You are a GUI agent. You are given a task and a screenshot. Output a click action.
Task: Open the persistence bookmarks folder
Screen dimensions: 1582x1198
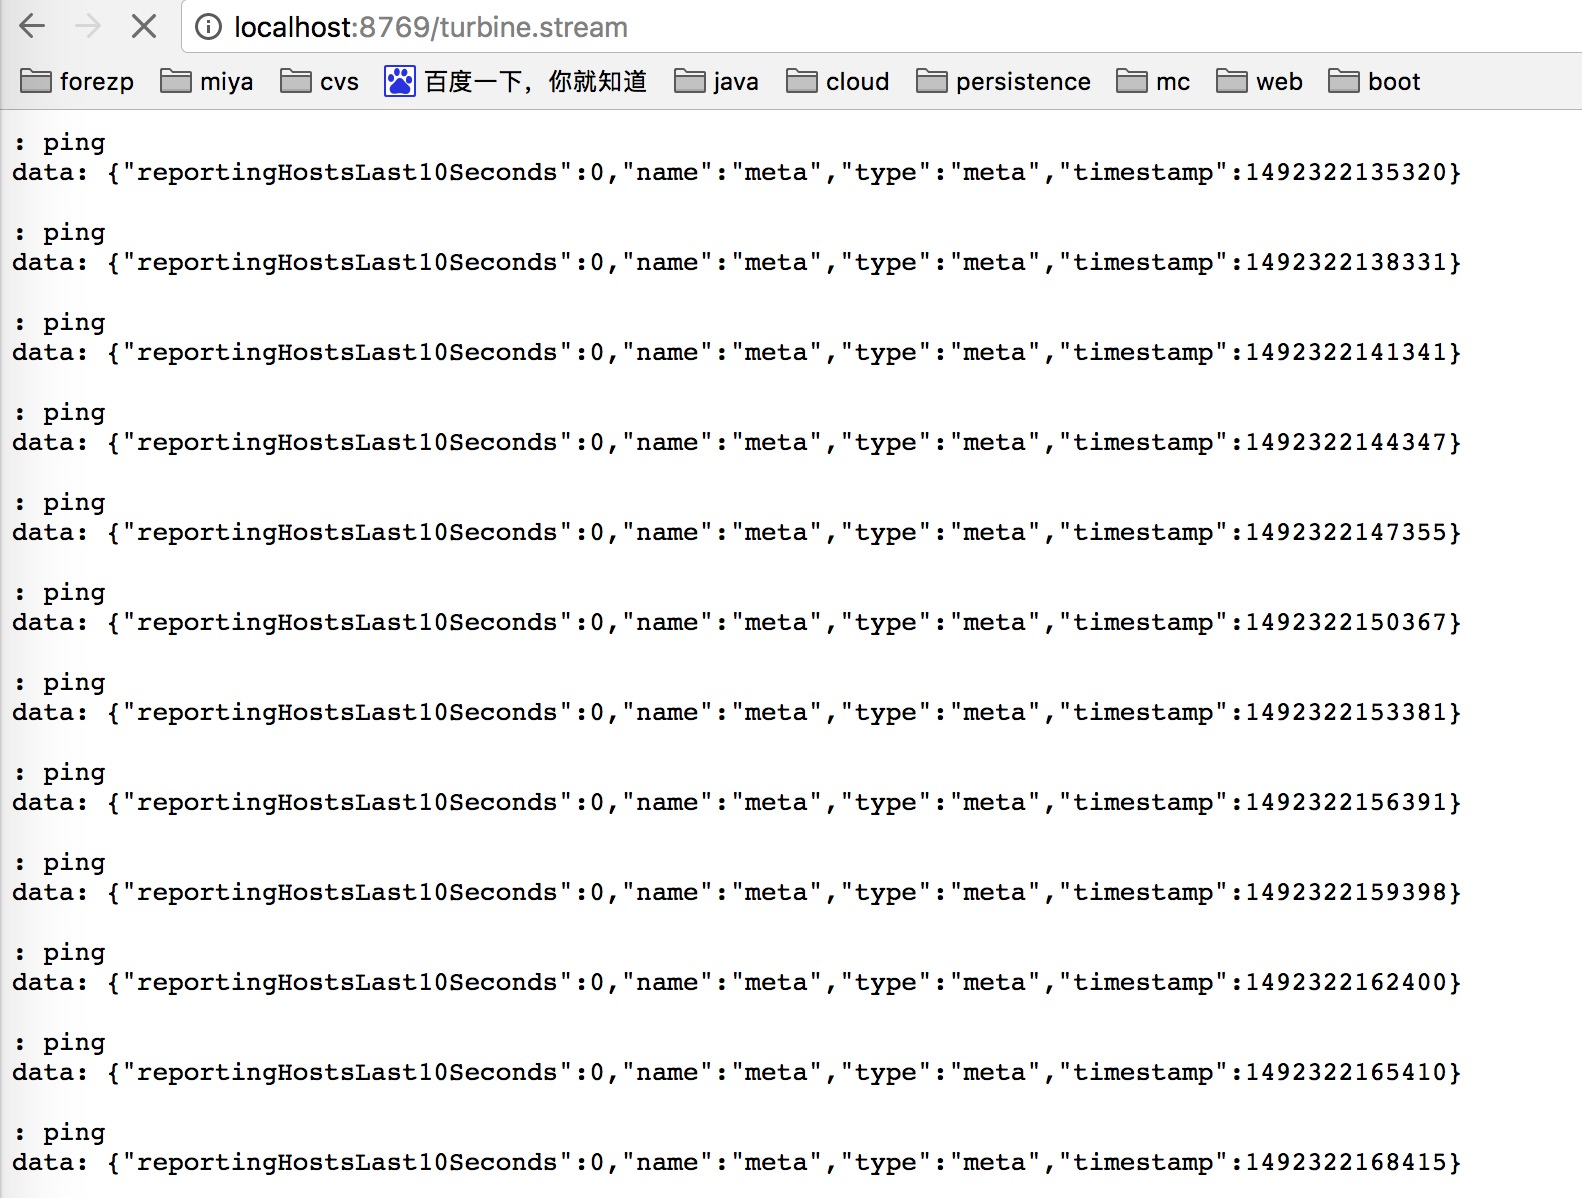pyautogui.click(x=1003, y=81)
